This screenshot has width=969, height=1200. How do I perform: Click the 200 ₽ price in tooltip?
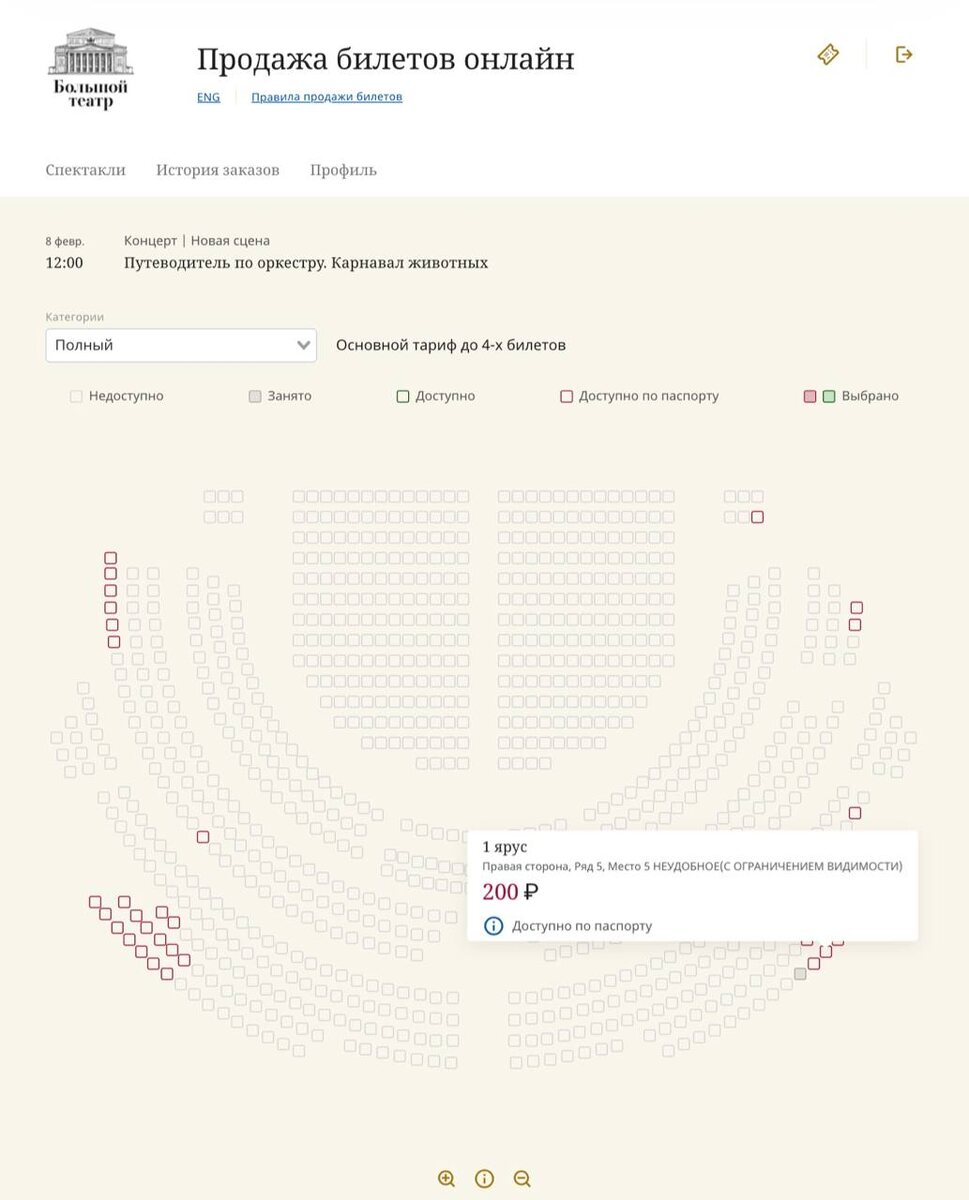tap(510, 892)
